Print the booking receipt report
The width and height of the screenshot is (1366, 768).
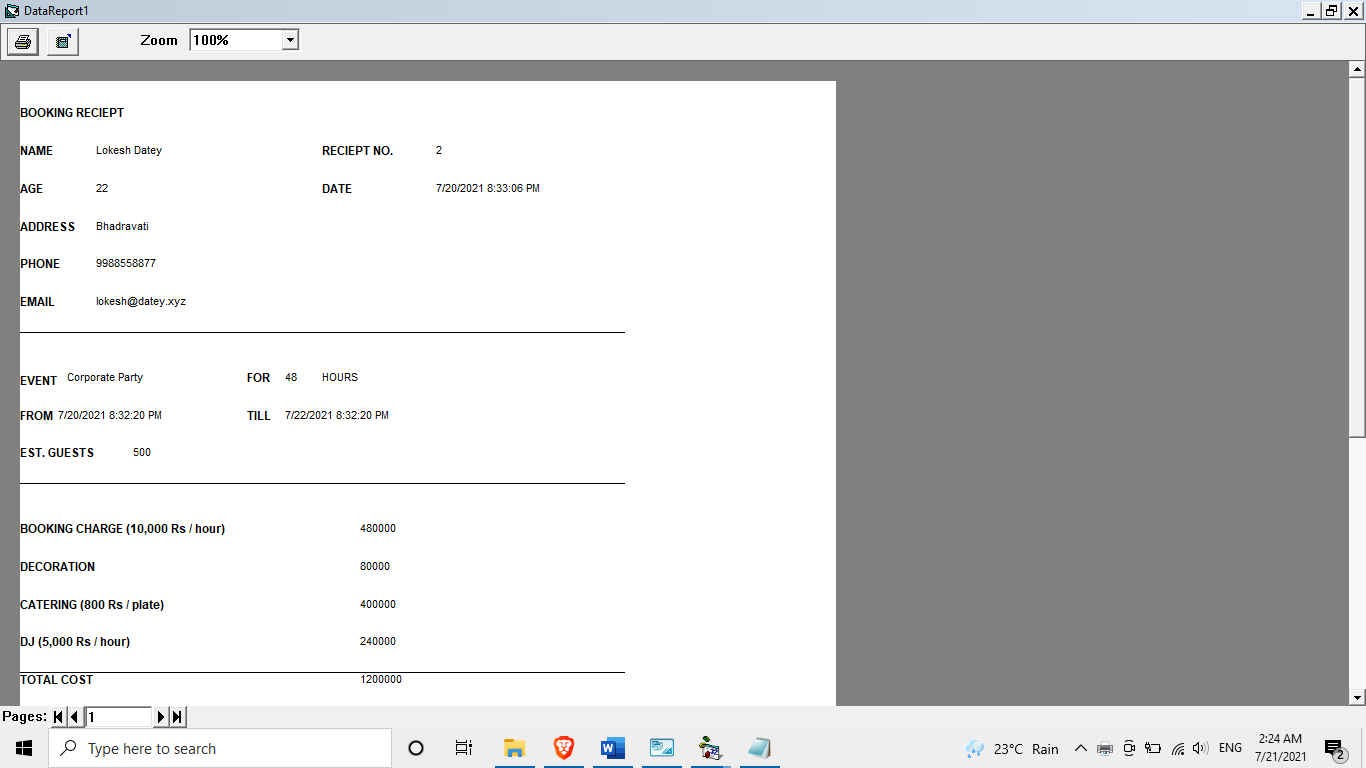(x=22, y=41)
